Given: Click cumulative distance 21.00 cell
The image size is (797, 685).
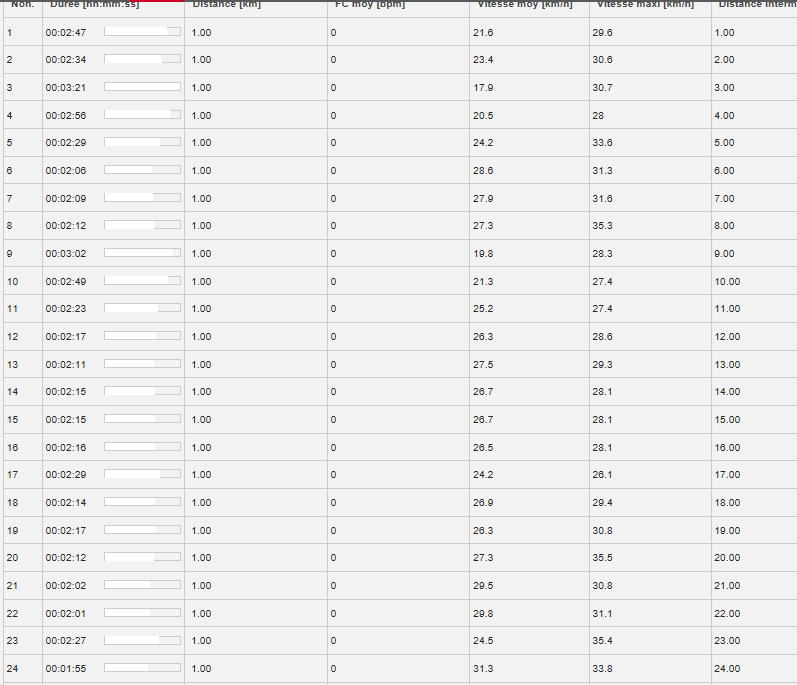Looking at the screenshot, I should [x=727, y=585].
